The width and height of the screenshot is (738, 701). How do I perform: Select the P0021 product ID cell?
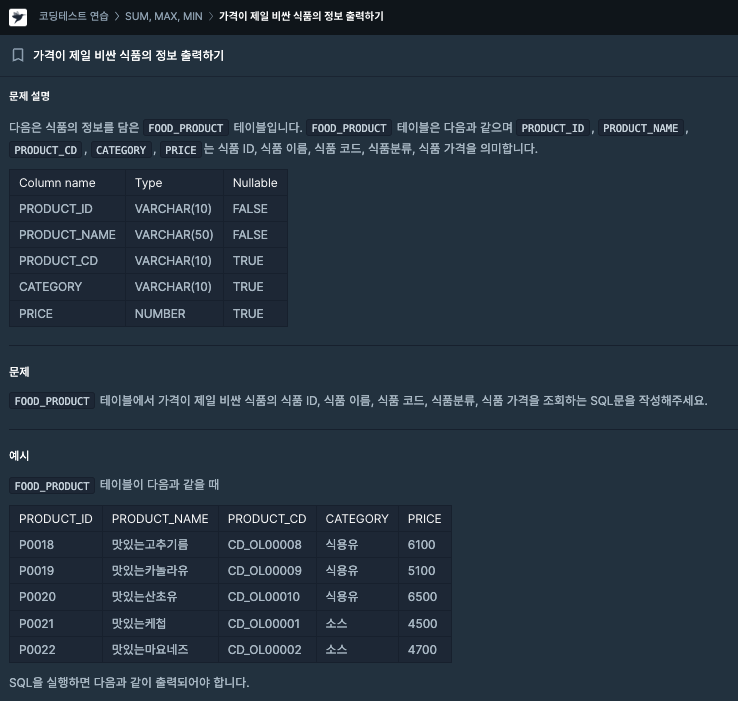click(56, 623)
